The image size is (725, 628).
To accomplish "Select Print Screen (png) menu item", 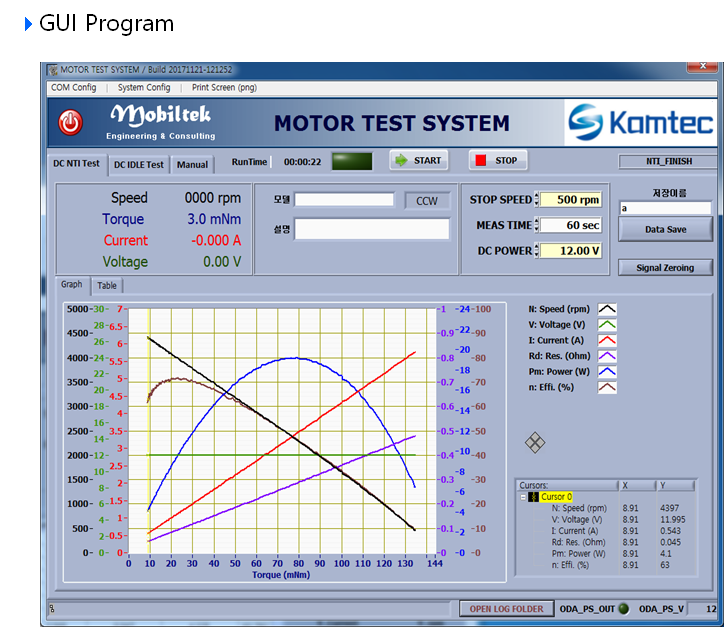I will point(224,87).
